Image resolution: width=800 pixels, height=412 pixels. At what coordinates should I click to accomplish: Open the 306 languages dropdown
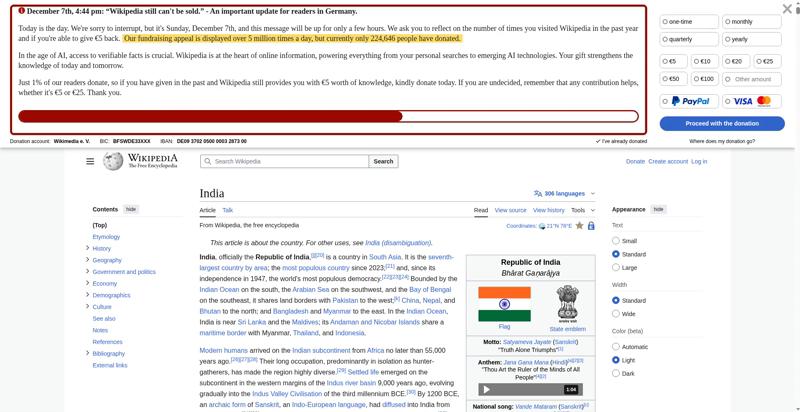point(564,194)
